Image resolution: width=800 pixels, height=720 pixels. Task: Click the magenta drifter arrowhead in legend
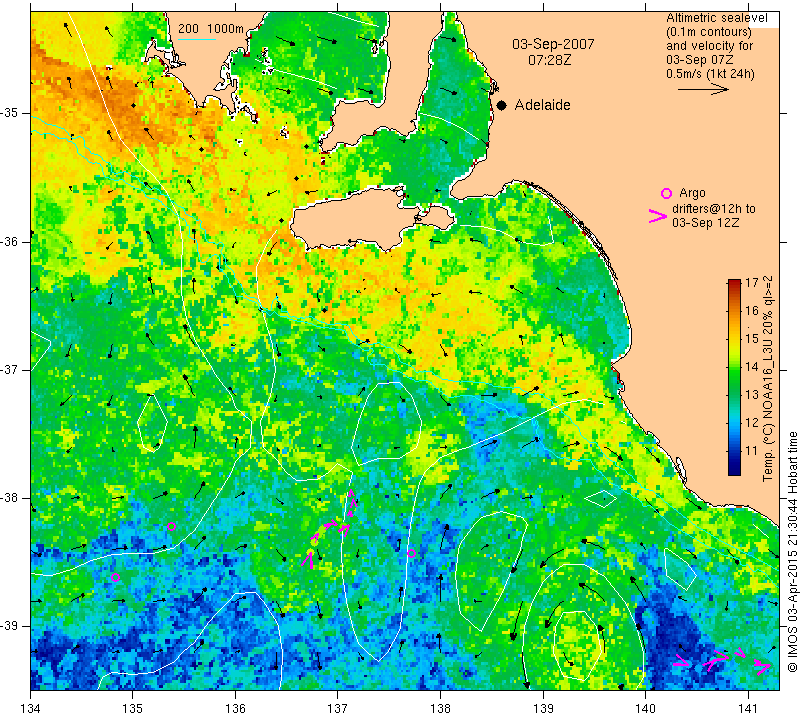(657, 216)
